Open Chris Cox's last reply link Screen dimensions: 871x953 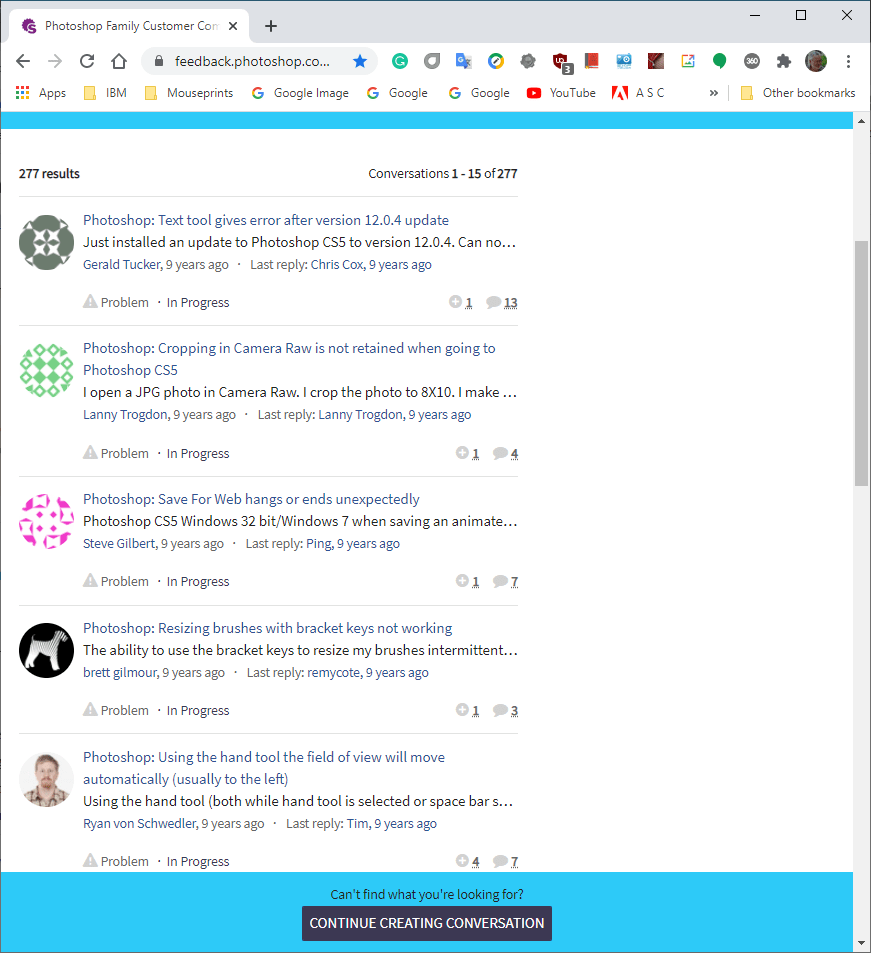click(337, 264)
